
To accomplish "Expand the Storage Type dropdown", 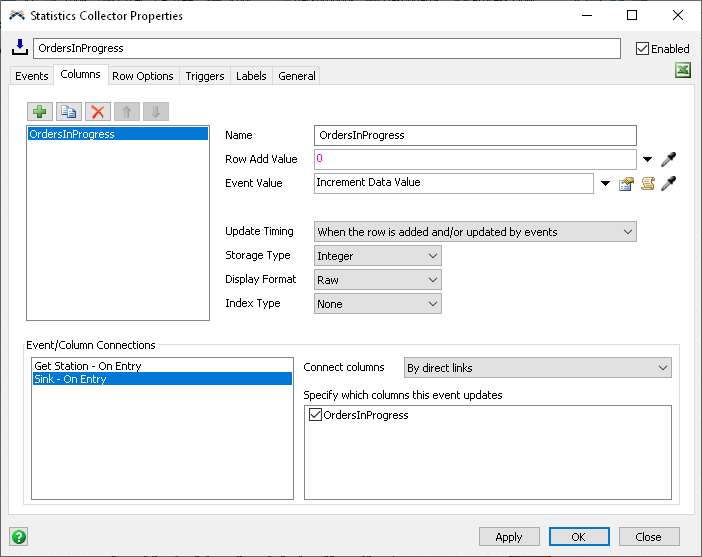I will coord(378,256).
